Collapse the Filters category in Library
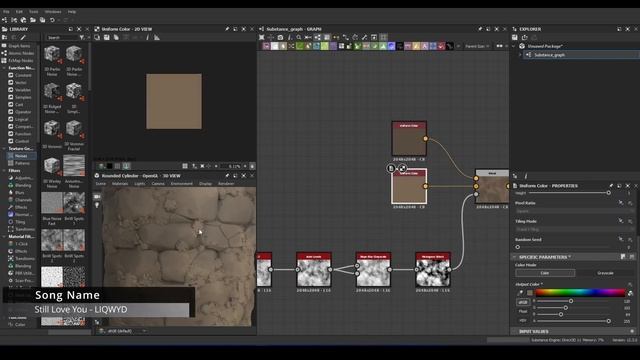Screen dimensions: 640x360 [x=4, y=171]
